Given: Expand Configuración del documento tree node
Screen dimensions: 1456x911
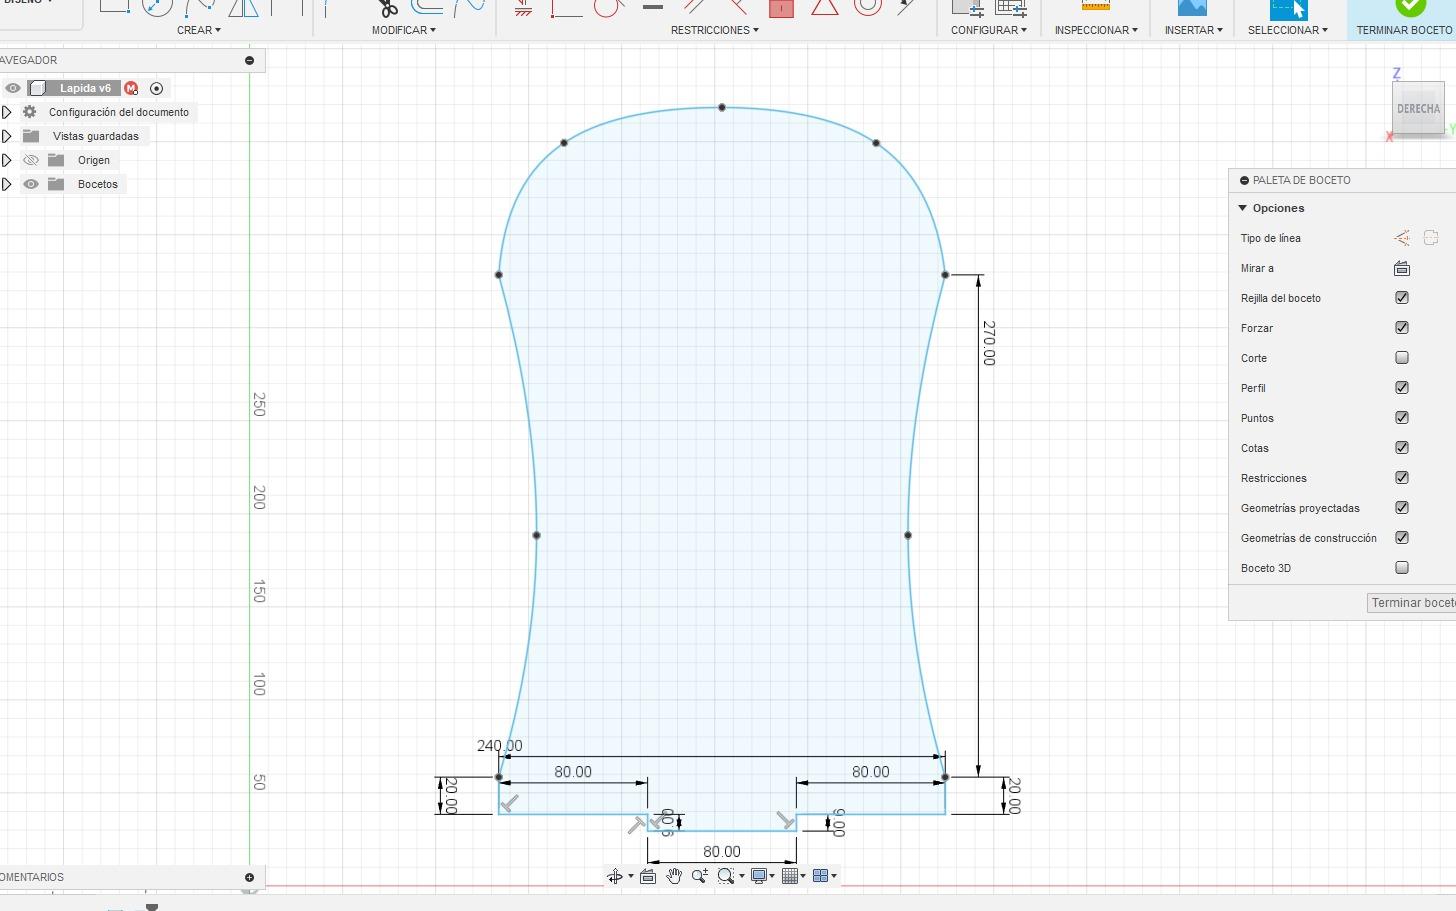Looking at the screenshot, I should (x=7, y=112).
